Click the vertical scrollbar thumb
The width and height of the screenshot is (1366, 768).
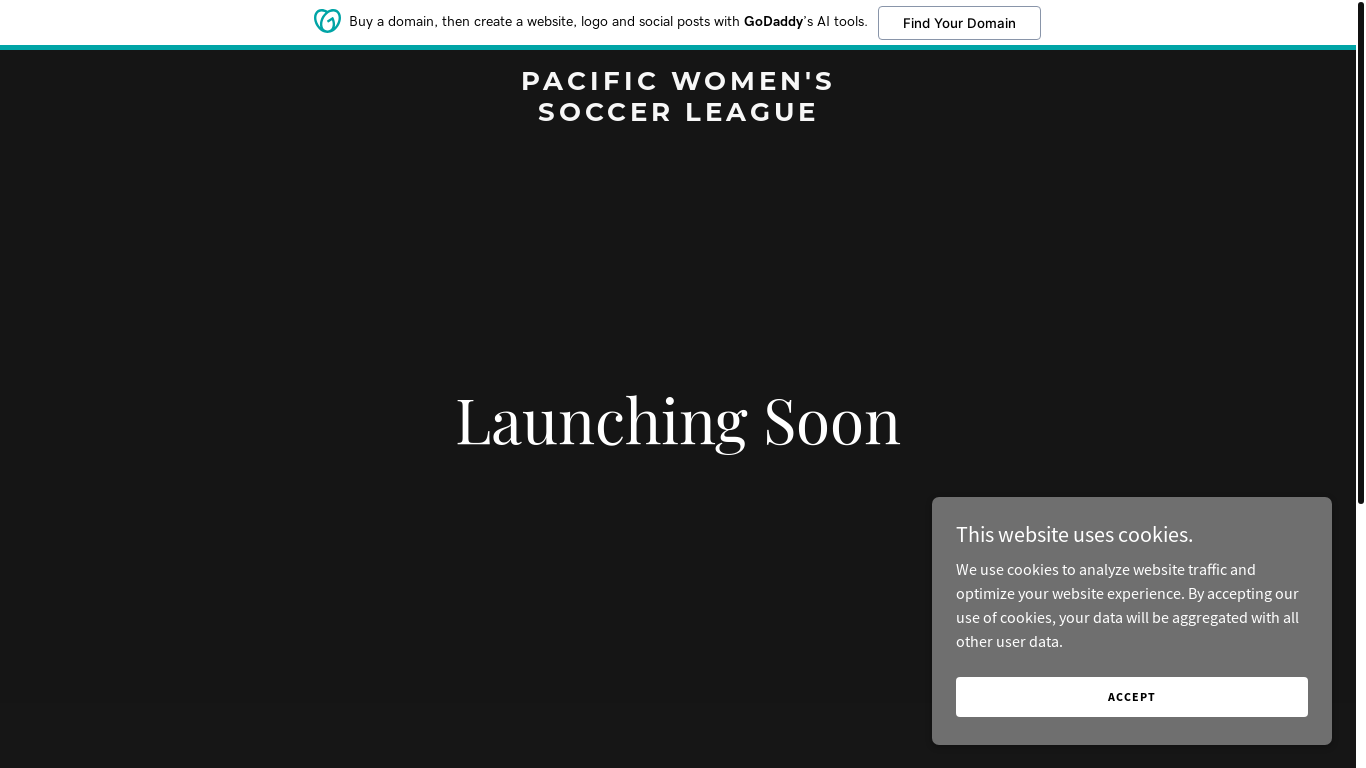pos(1360,252)
